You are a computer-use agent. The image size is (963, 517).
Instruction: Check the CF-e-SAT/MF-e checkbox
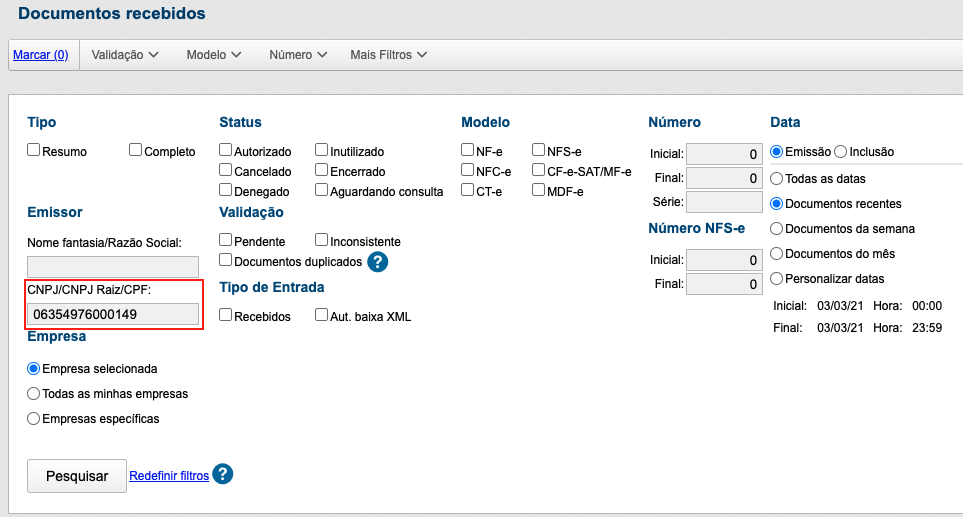coord(539,170)
